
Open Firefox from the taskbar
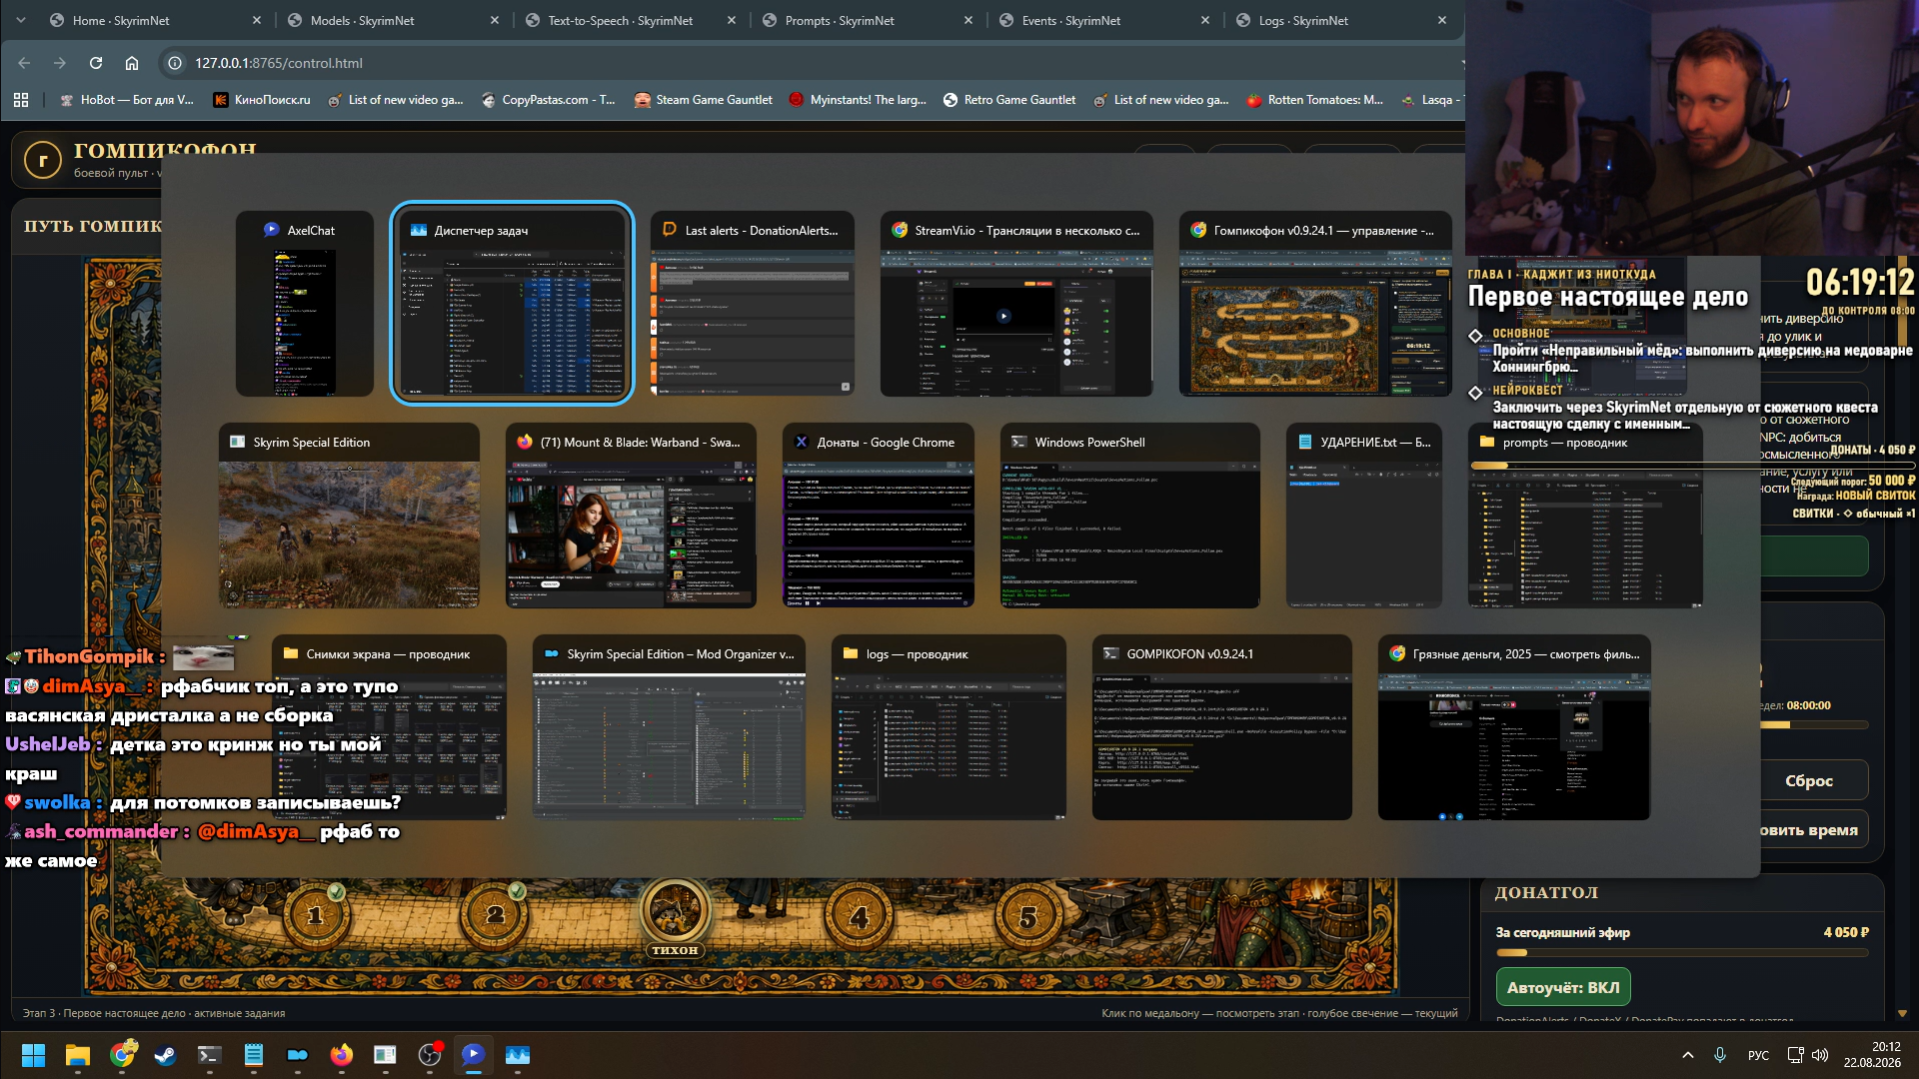pyautogui.click(x=341, y=1055)
